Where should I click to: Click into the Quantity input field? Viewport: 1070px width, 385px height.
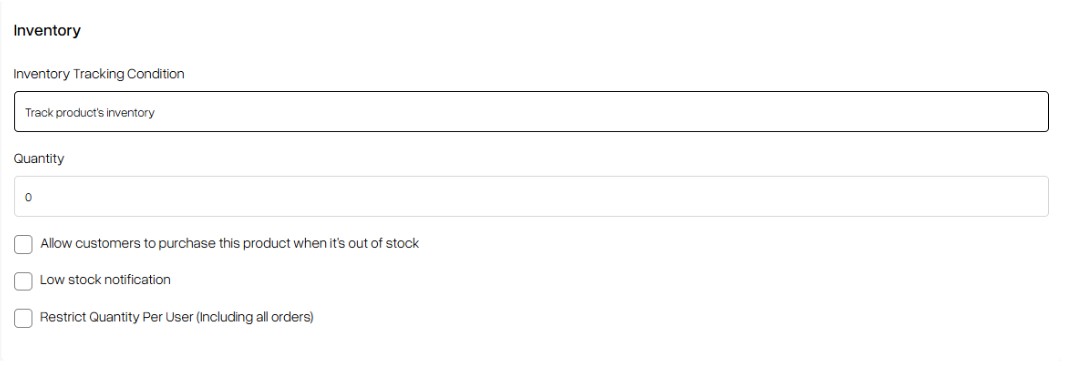tap(531, 197)
